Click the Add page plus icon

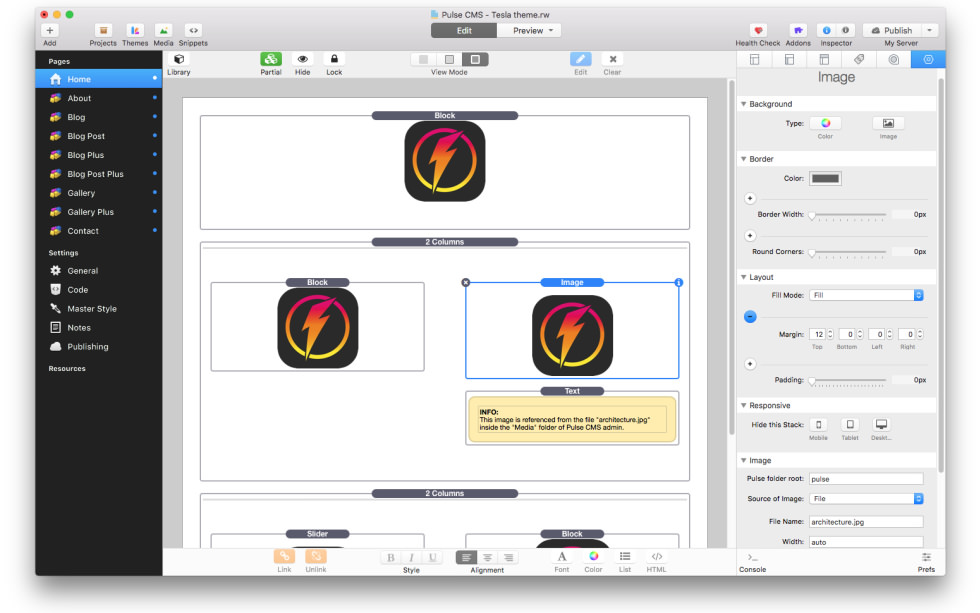coord(49,30)
